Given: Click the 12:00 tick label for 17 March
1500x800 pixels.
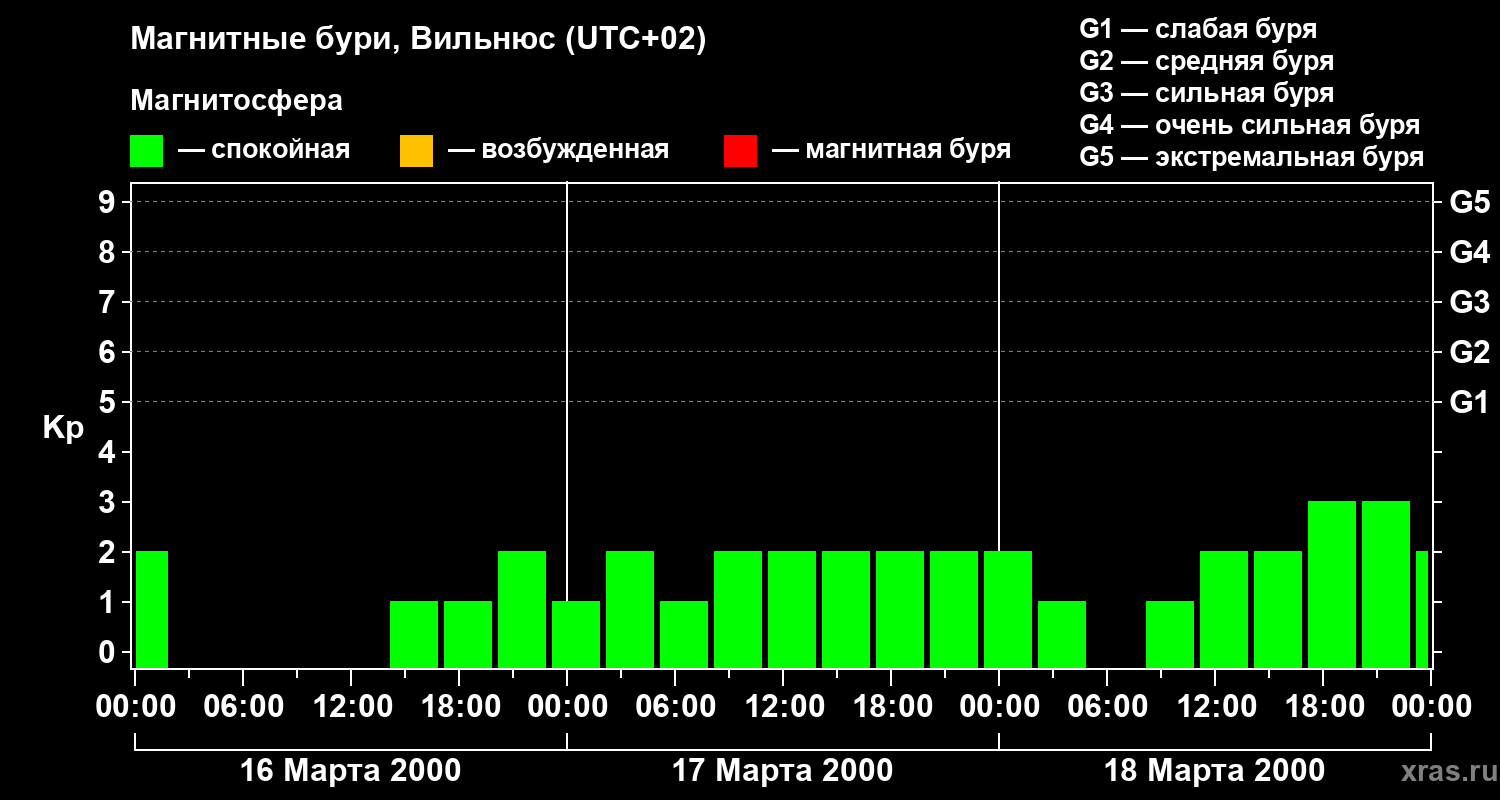Looking at the screenshot, I should point(783,706).
